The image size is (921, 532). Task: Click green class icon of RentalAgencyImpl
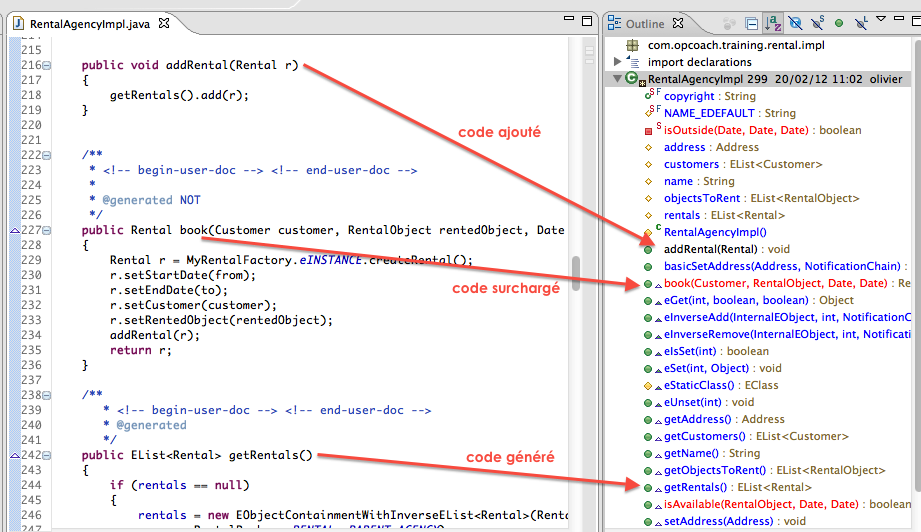(632, 78)
